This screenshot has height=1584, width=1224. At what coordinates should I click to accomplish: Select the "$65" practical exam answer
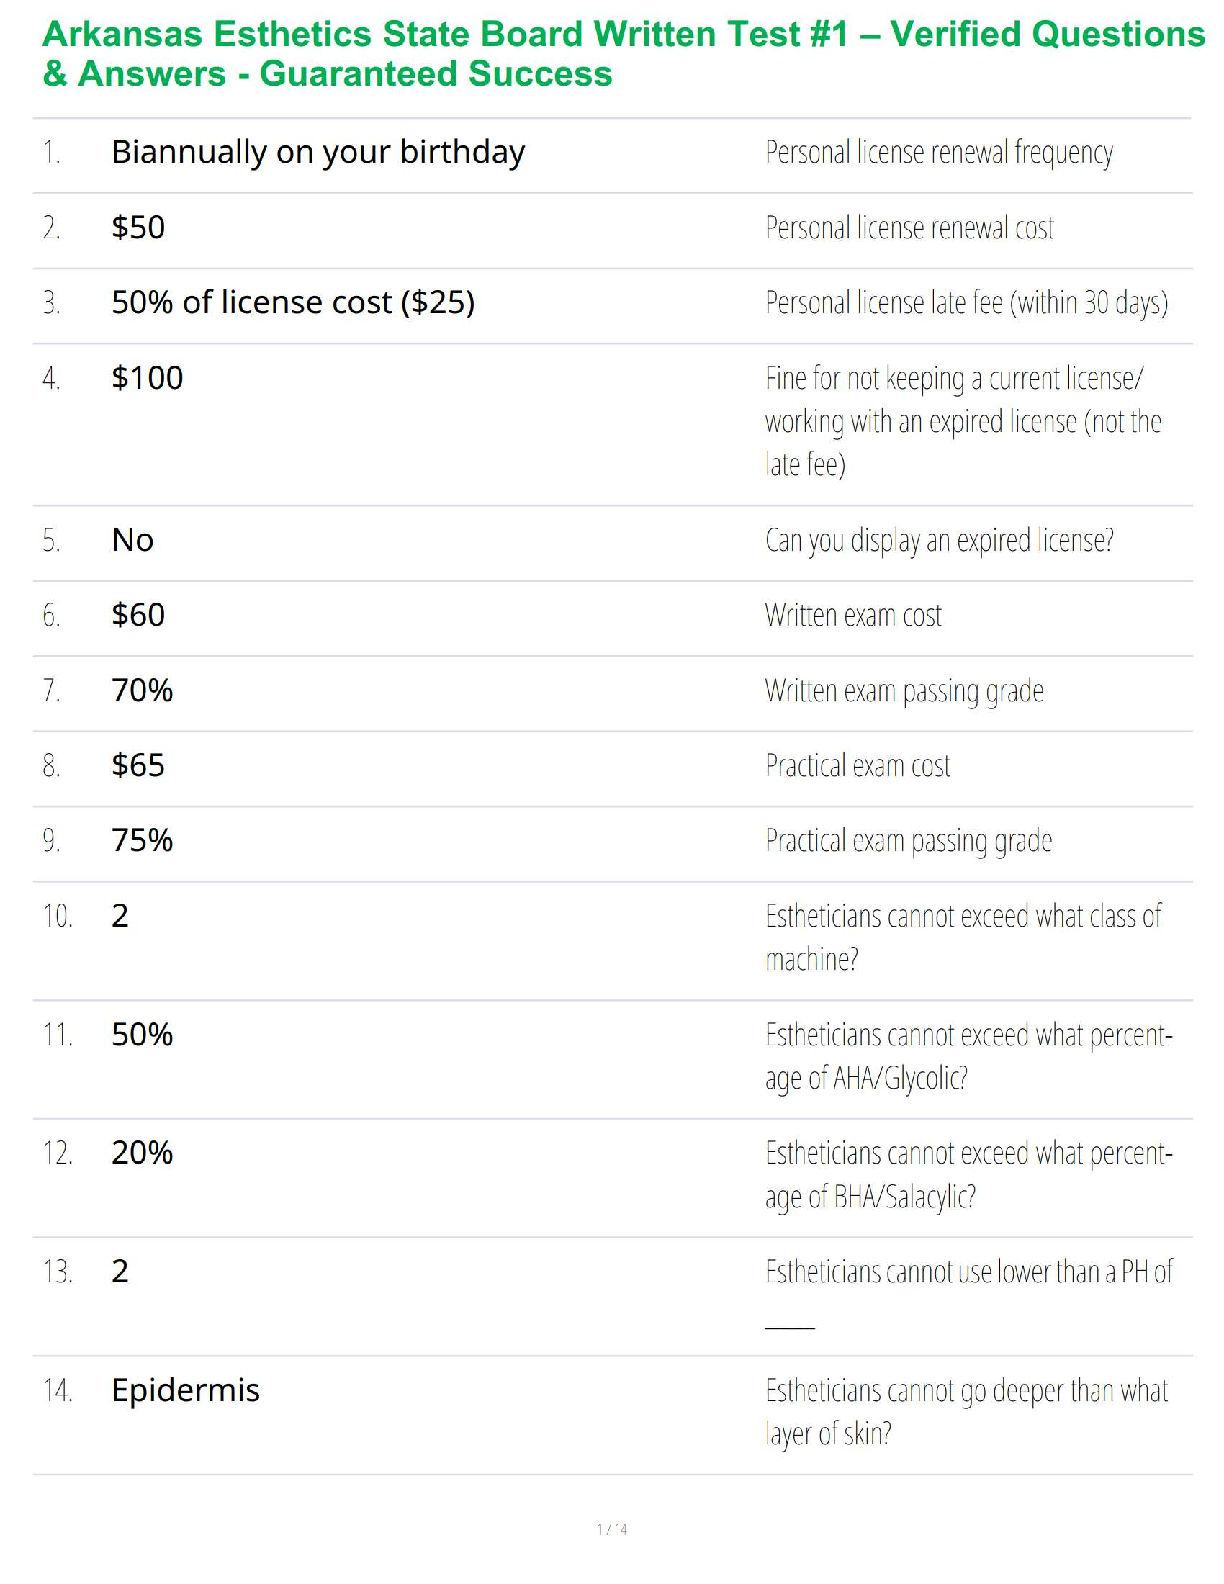pos(138,765)
